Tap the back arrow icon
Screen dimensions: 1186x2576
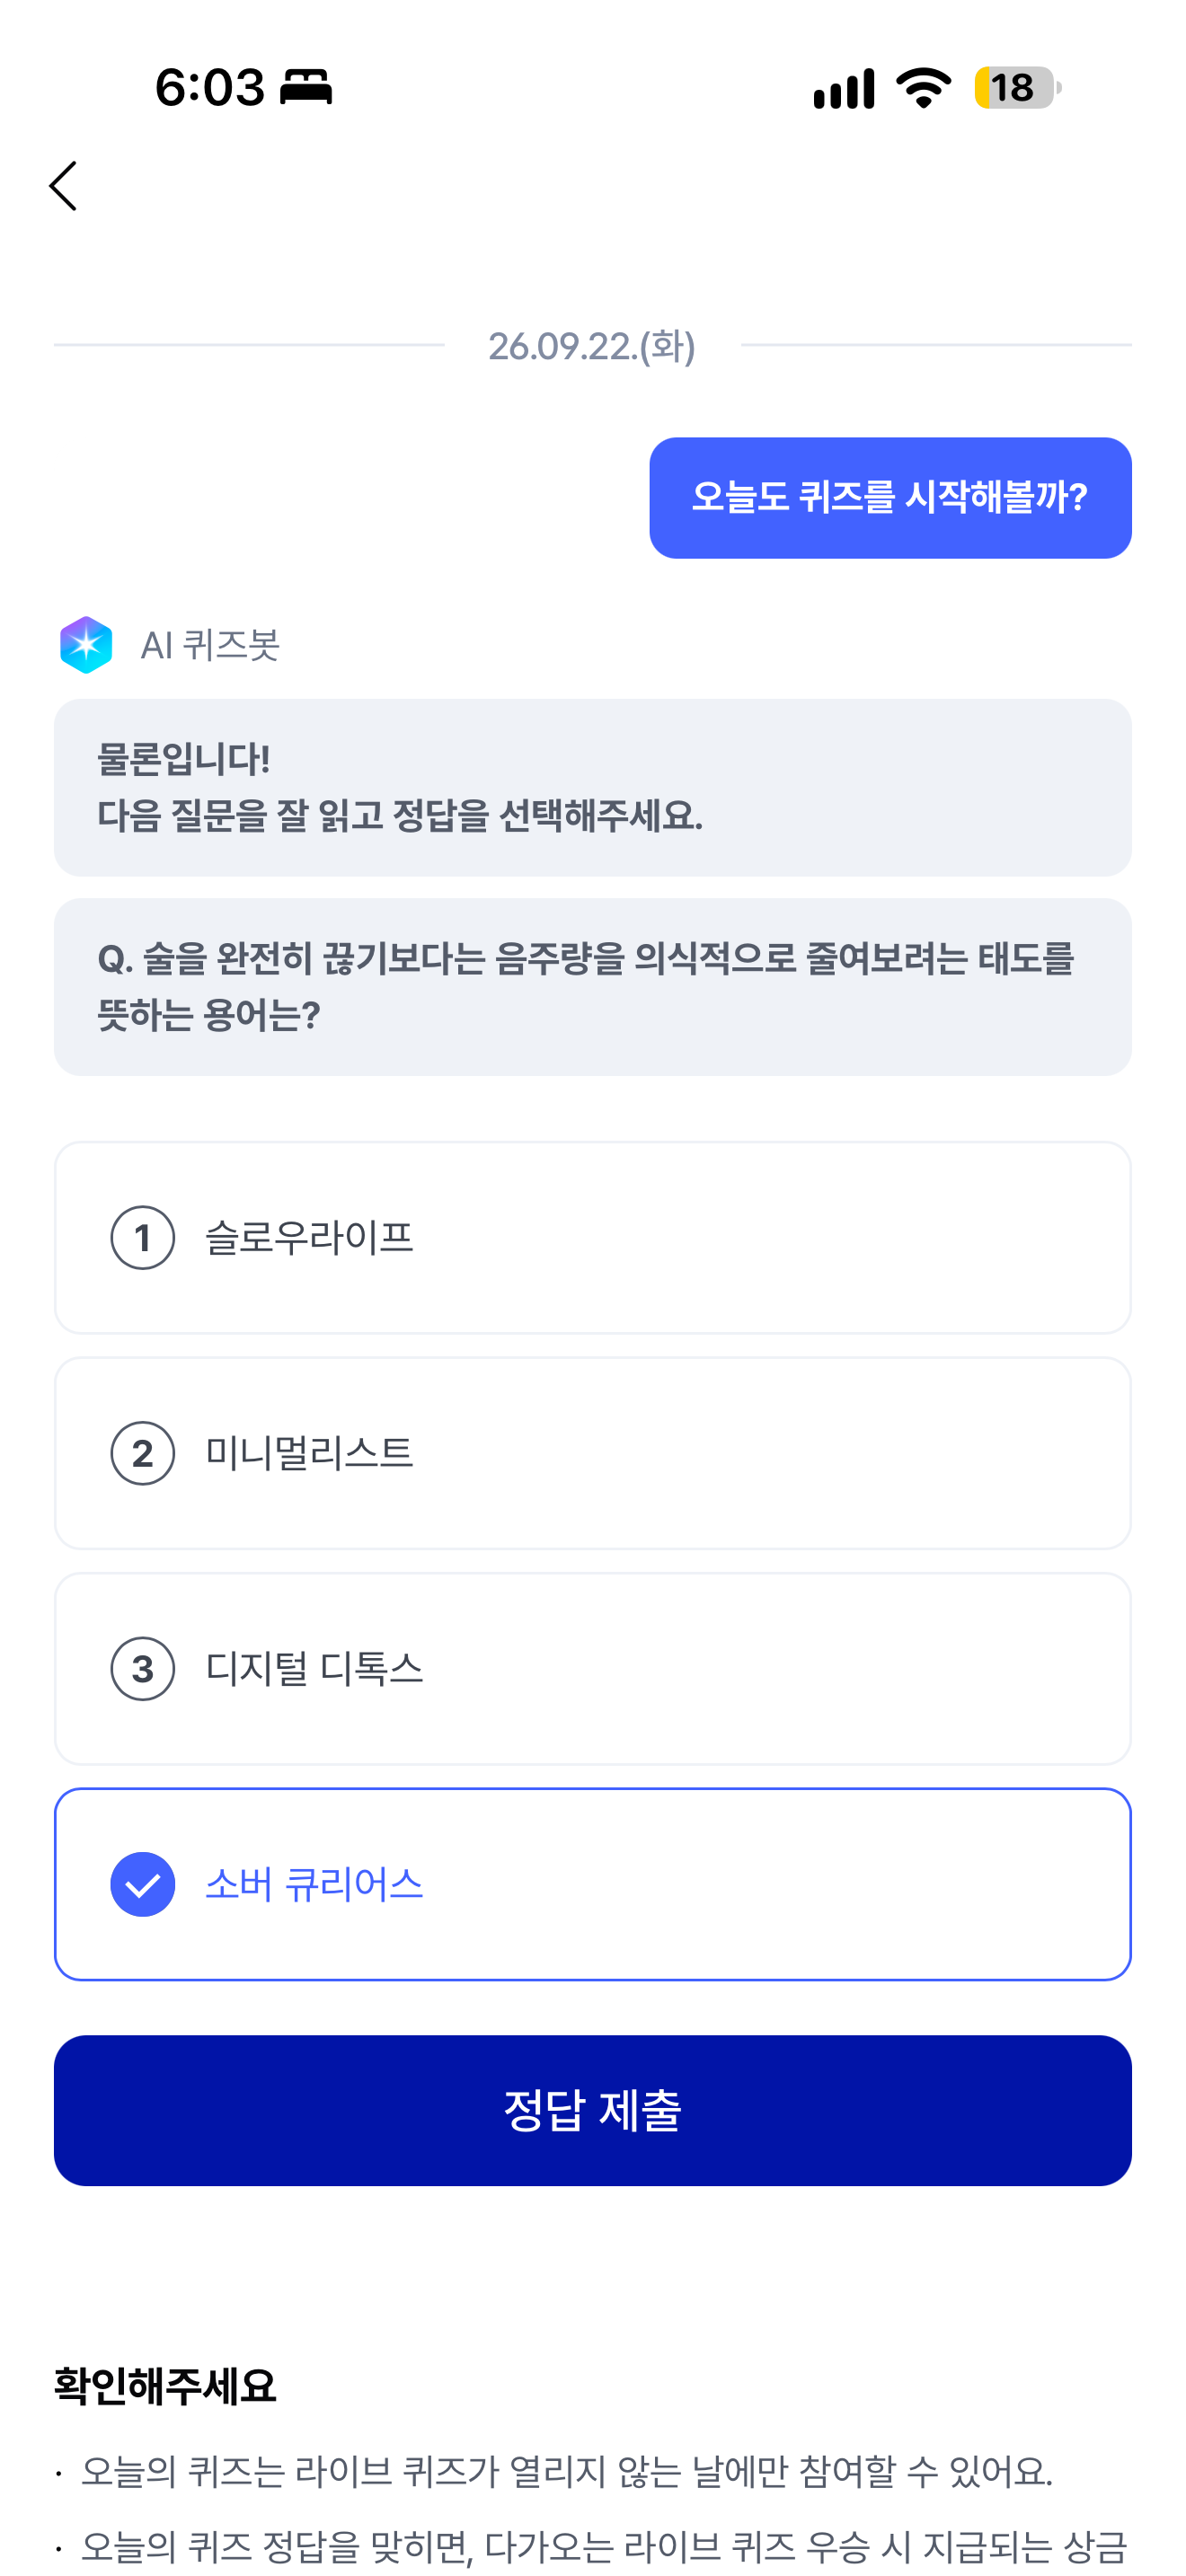coord(63,186)
